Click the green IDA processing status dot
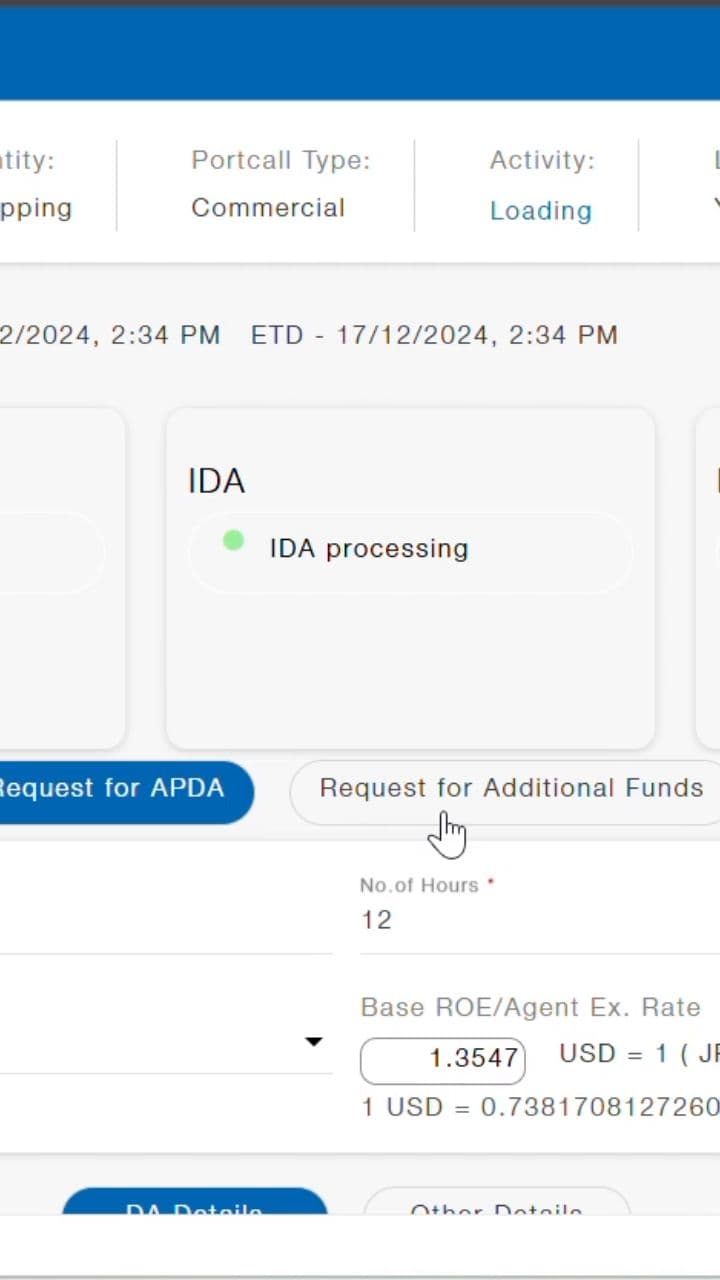This screenshot has height=1280, width=720. tap(233, 541)
